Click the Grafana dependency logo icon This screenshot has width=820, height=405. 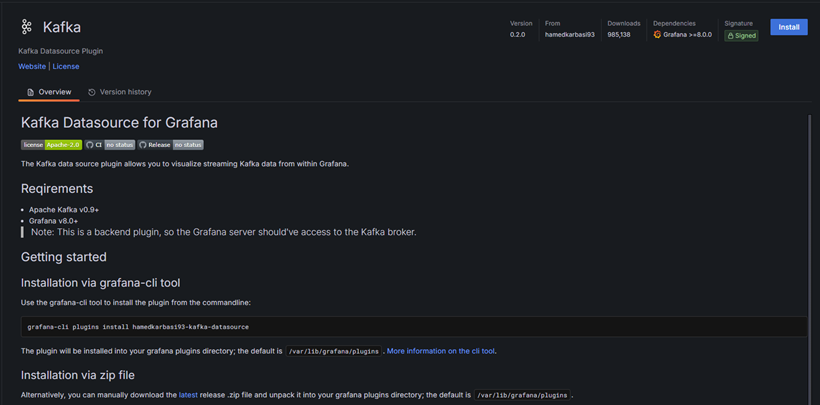[657, 35]
